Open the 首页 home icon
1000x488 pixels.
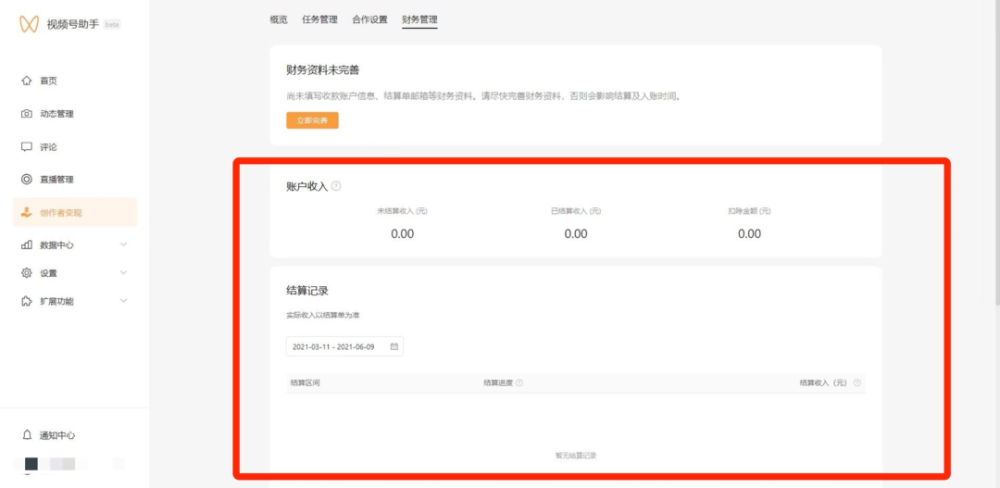27,81
